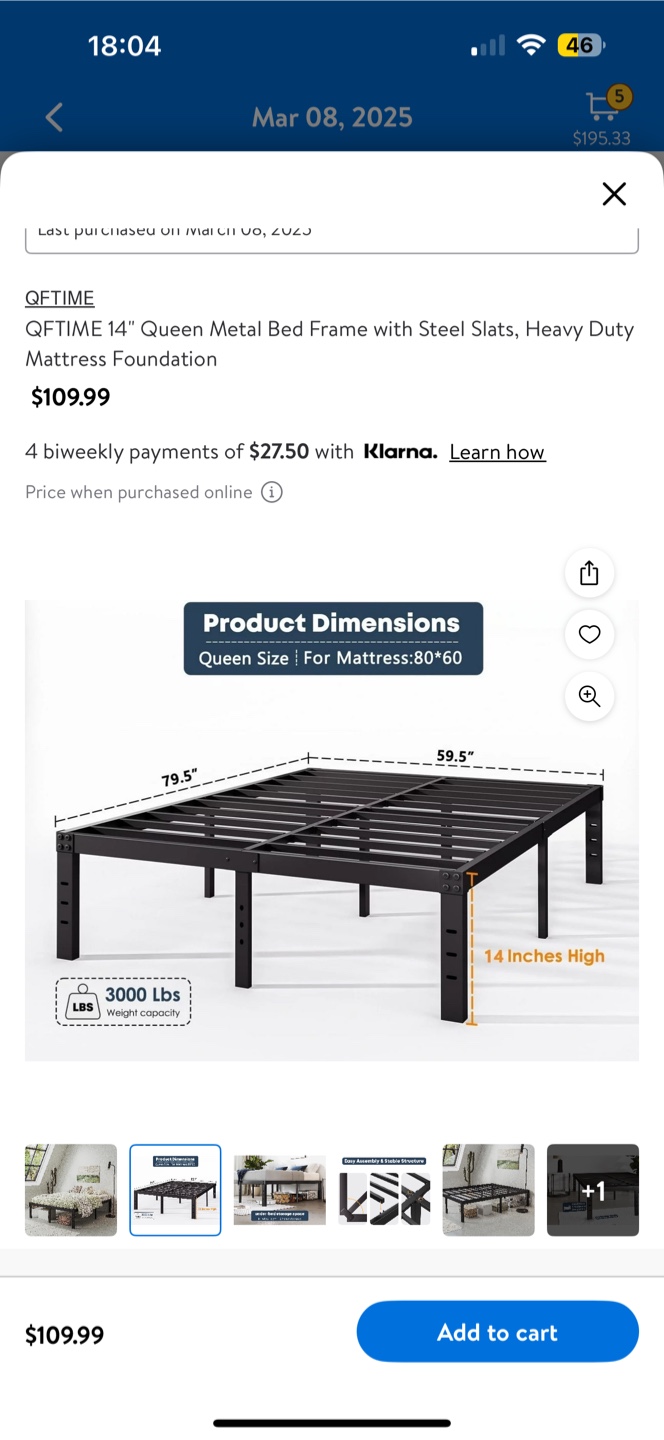Screen dimensions: 664x1440
Task: Tap the product title text
Action: 330,344
